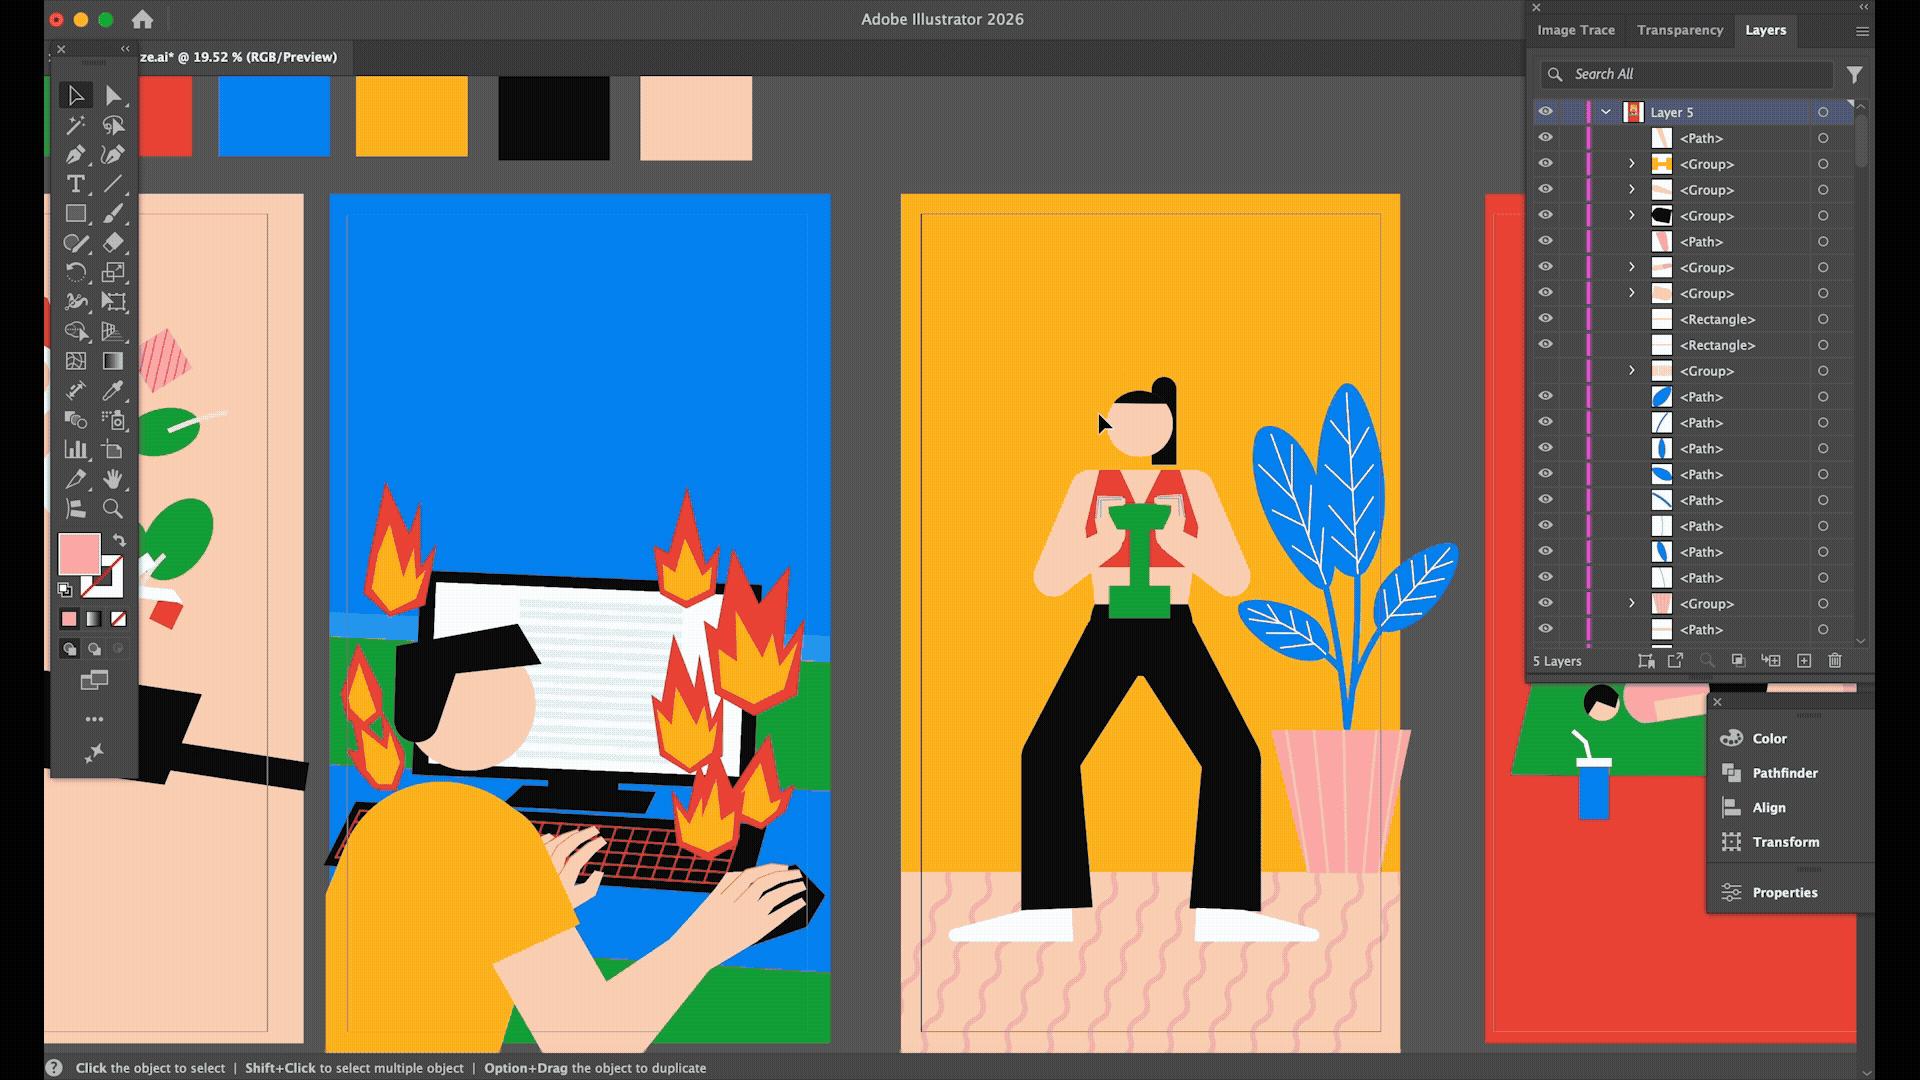The height and width of the screenshot is (1080, 1920).
Task: Click the Create New Layer icon
Action: click(1804, 661)
